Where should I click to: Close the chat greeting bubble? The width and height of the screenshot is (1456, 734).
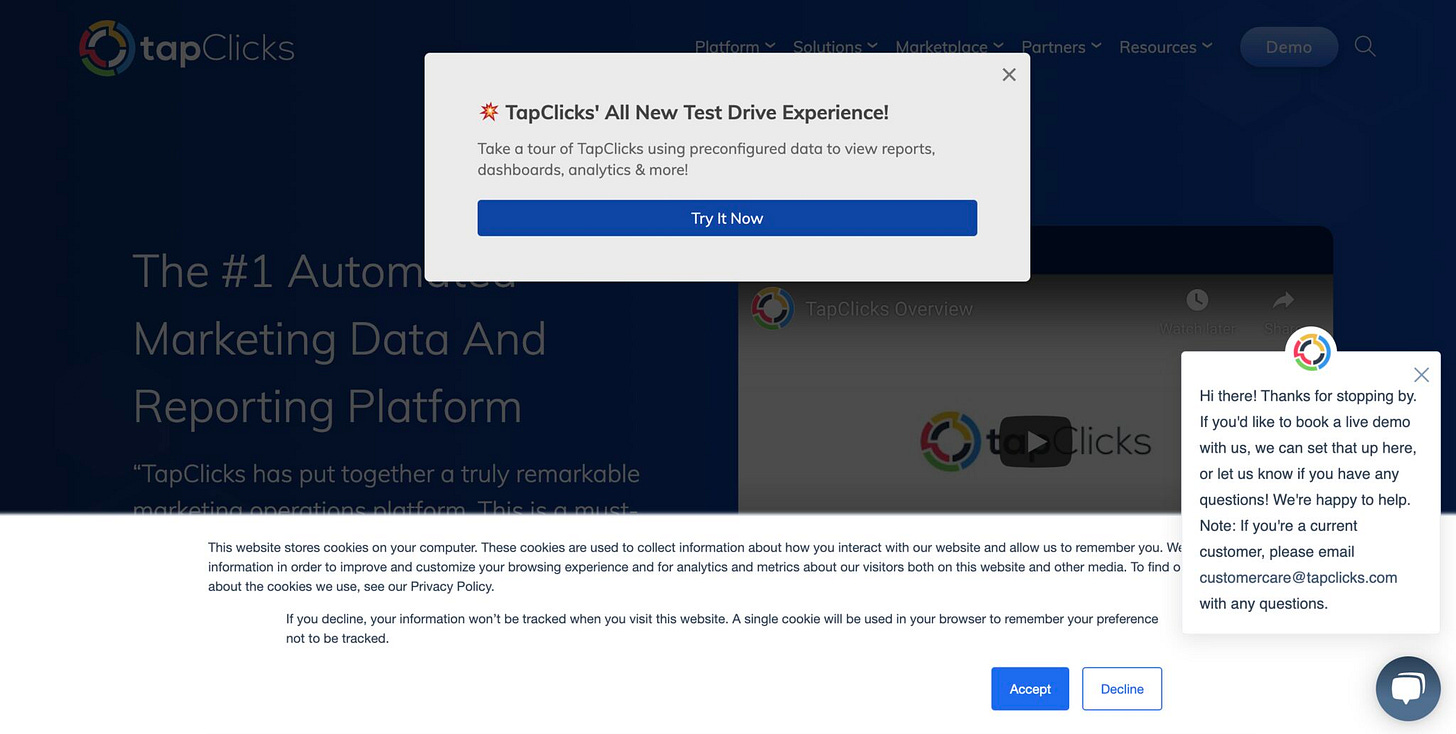(x=1421, y=375)
